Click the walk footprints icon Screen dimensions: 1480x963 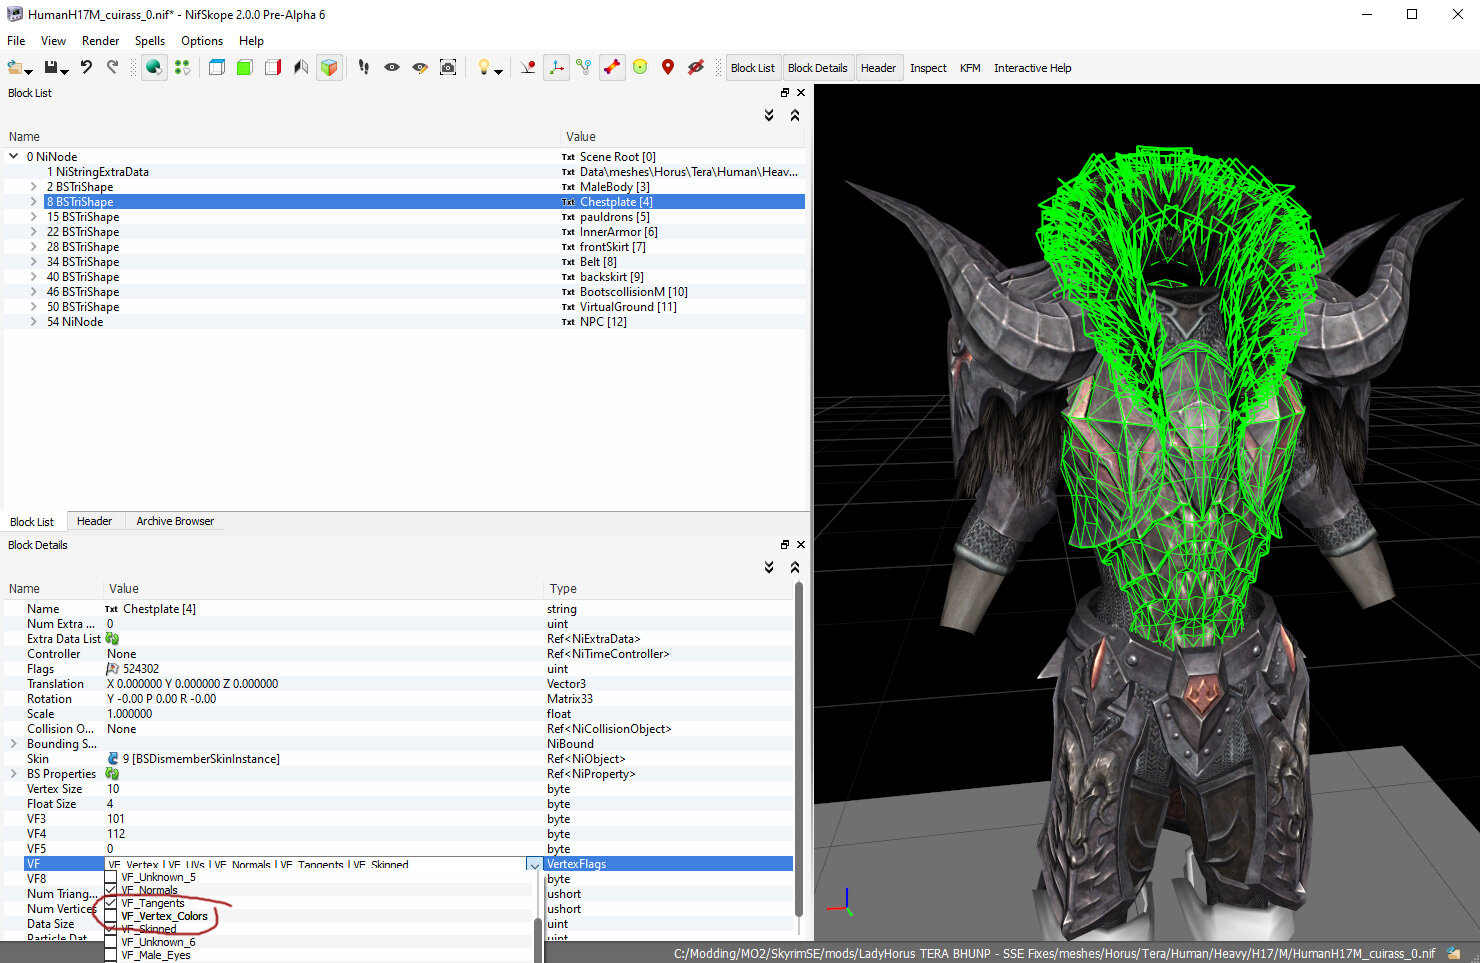point(364,67)
